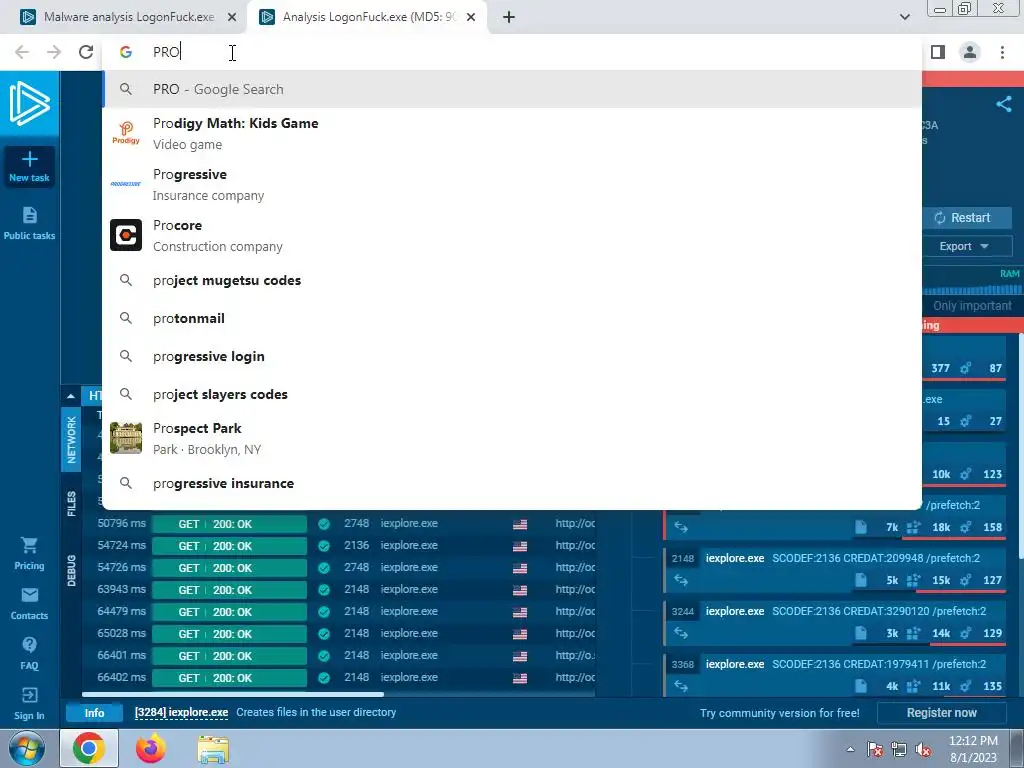This screenshot has width=1024, height=768.
Task: Click the browser forward arrow
Action: coord(54,52)
